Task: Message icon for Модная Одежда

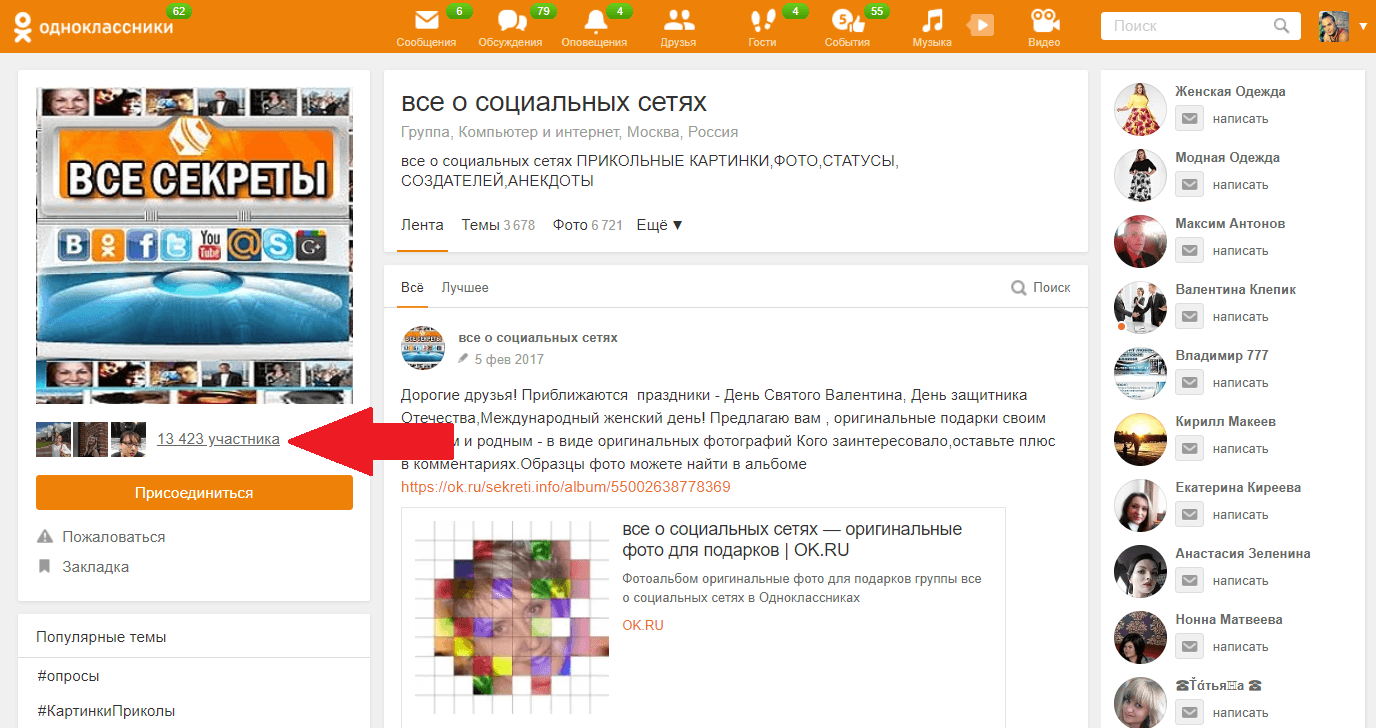Action: [1189, 185]
